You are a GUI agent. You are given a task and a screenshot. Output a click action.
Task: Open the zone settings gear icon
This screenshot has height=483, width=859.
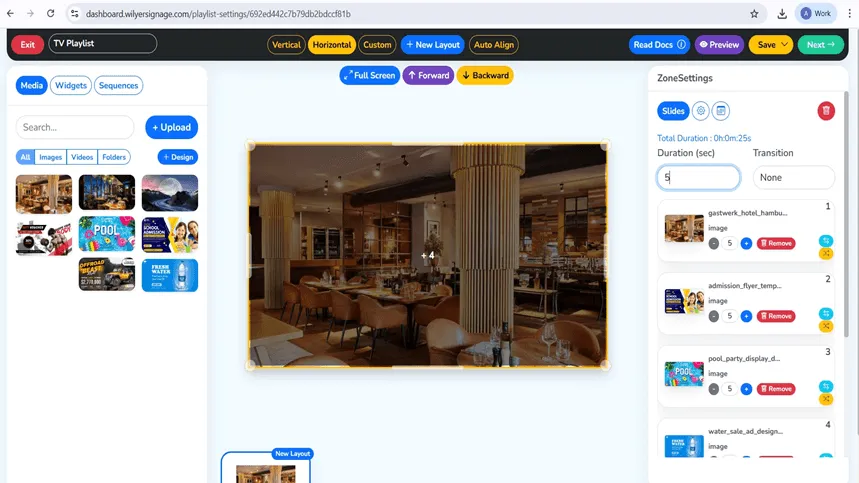(700, 111)
